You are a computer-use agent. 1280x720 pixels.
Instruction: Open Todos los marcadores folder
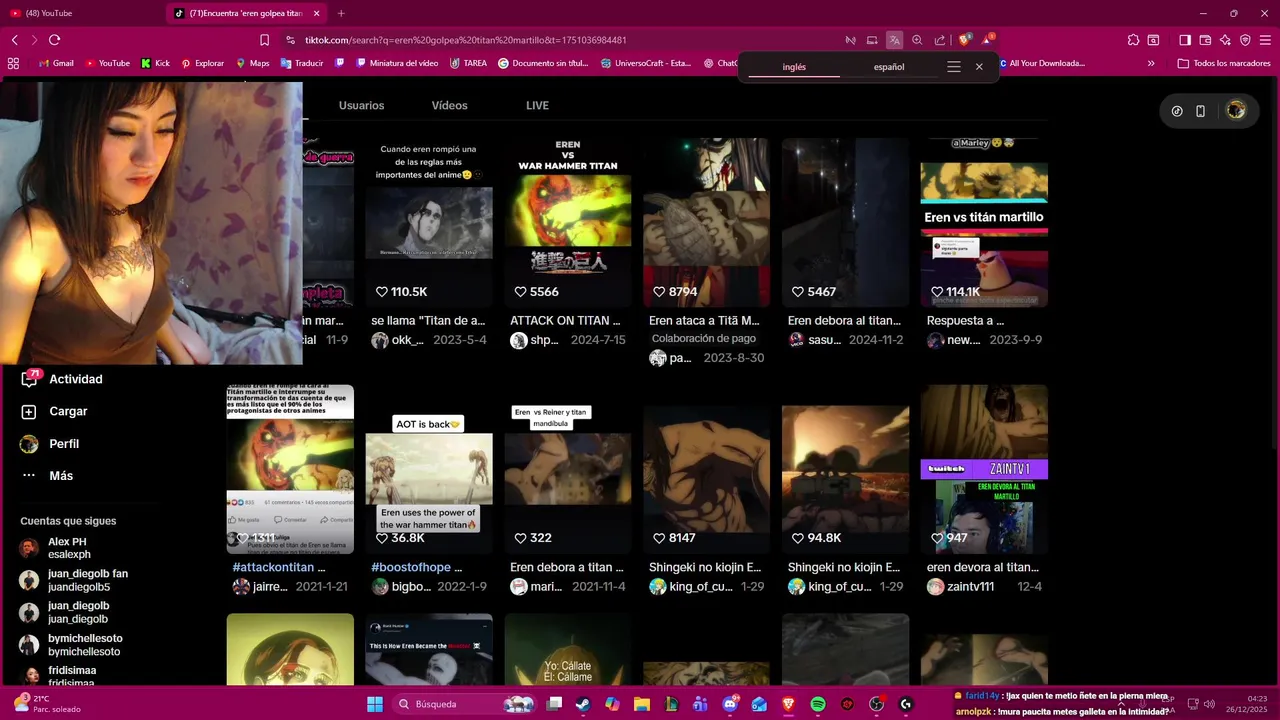[x=1224, y=63]
